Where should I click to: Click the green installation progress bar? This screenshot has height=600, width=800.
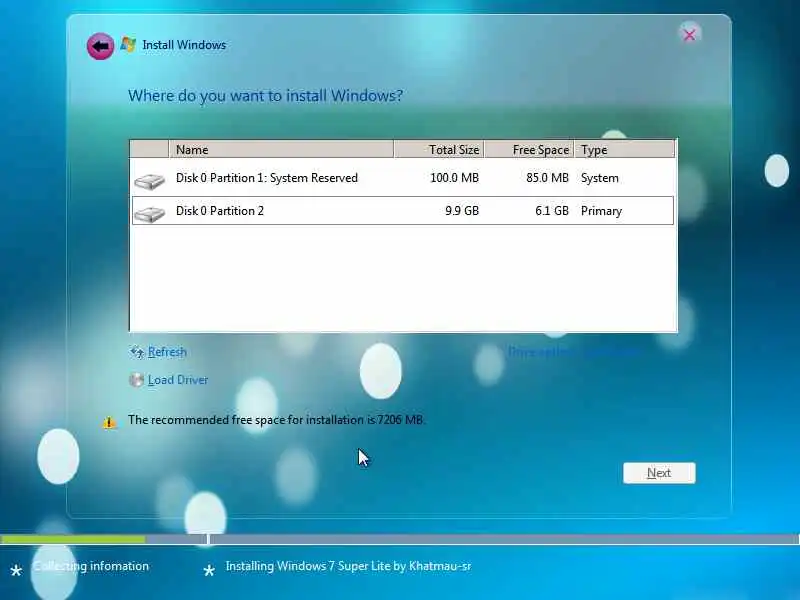tap(73, 539)
